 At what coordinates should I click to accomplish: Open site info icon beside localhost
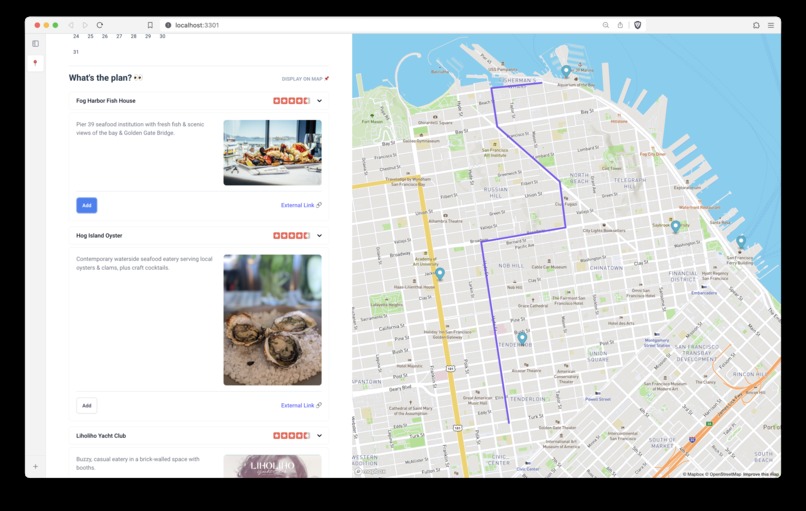[168, 25]
